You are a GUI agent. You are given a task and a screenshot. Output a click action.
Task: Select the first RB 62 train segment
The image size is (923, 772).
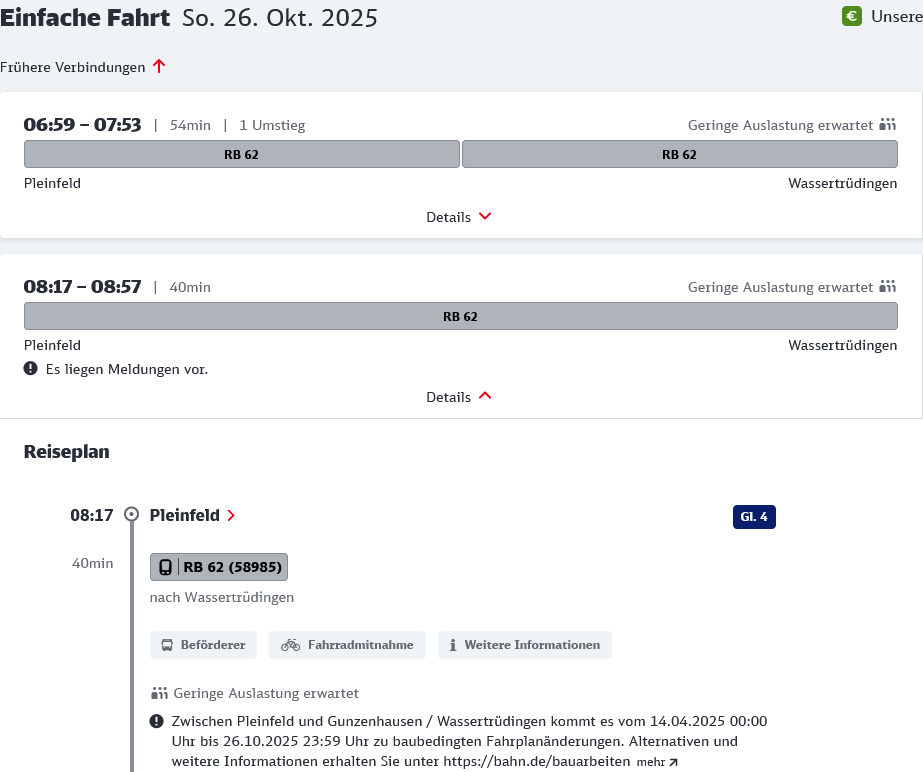point(241,154)
